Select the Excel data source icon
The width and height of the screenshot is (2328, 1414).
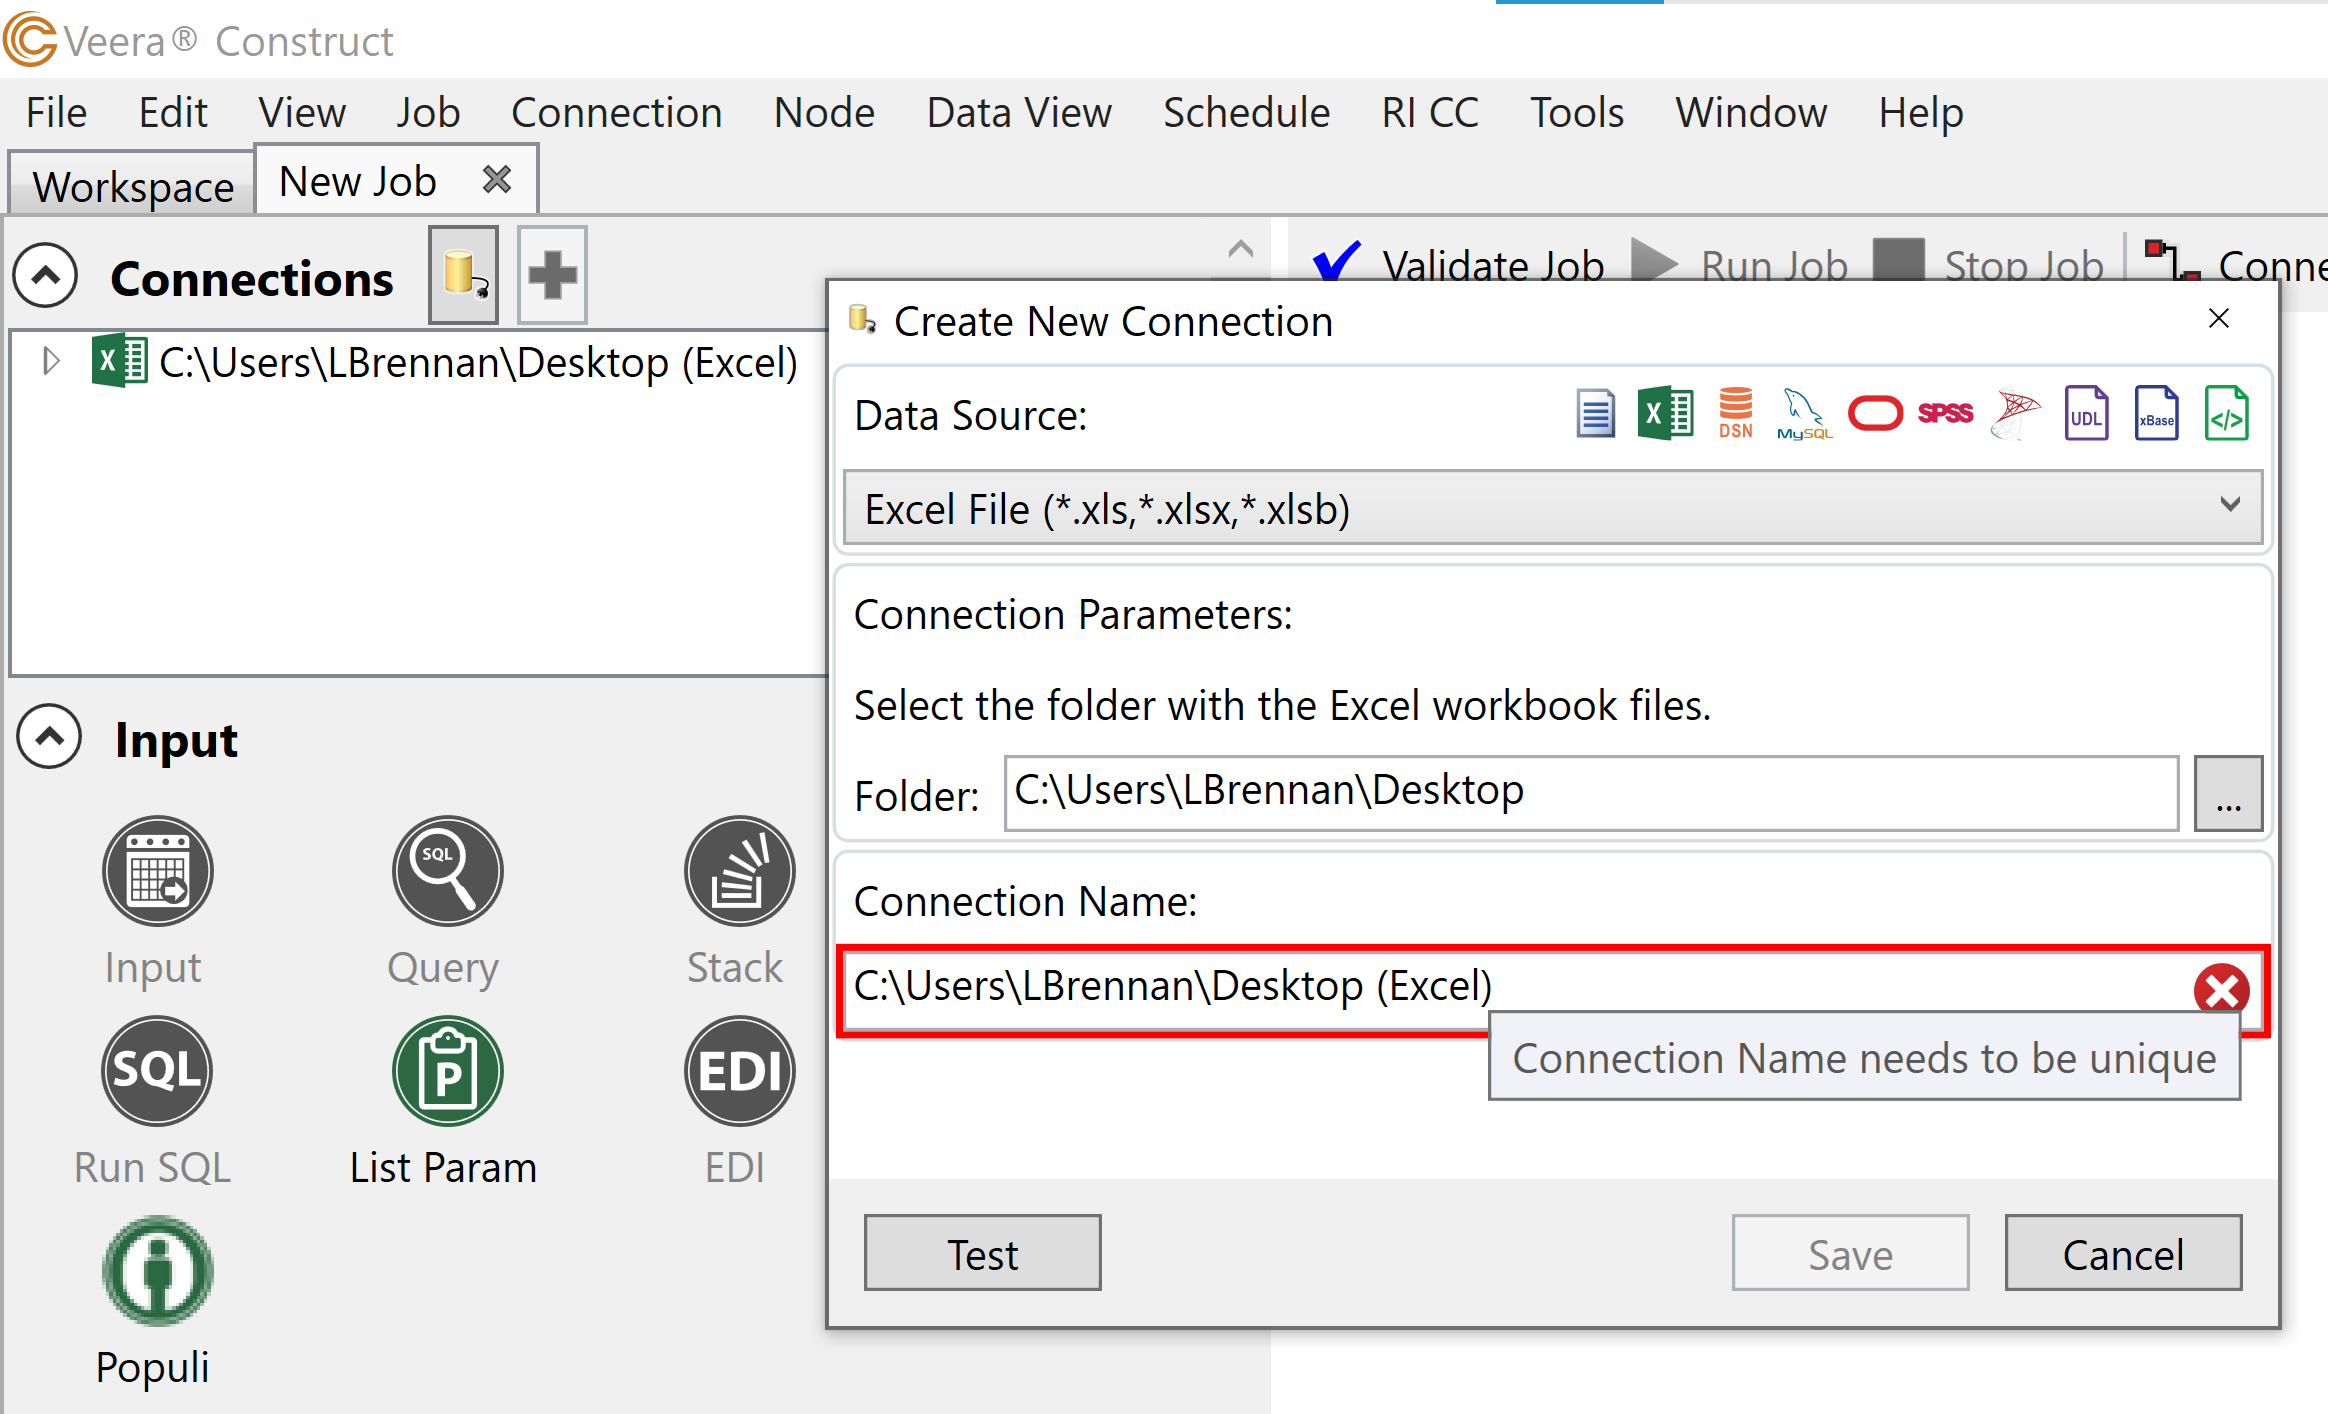[x=1665, y=413]
